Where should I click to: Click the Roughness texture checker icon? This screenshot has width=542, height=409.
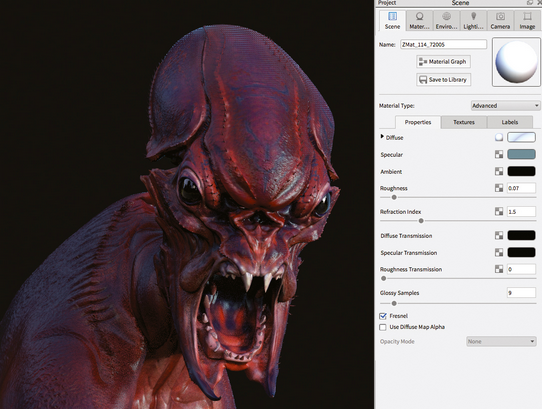pos(499,188)
